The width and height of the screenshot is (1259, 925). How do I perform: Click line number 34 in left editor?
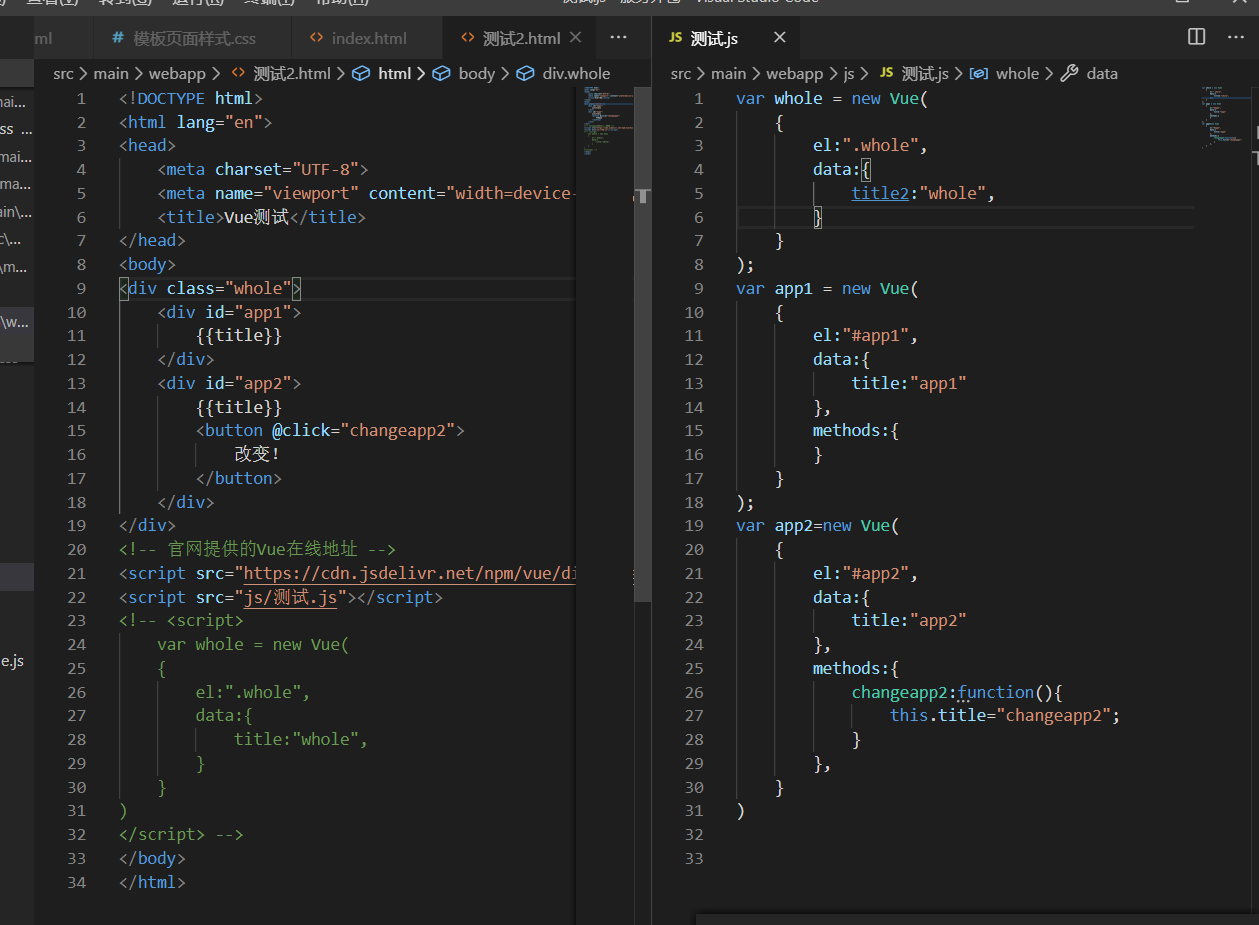point(77,882)
